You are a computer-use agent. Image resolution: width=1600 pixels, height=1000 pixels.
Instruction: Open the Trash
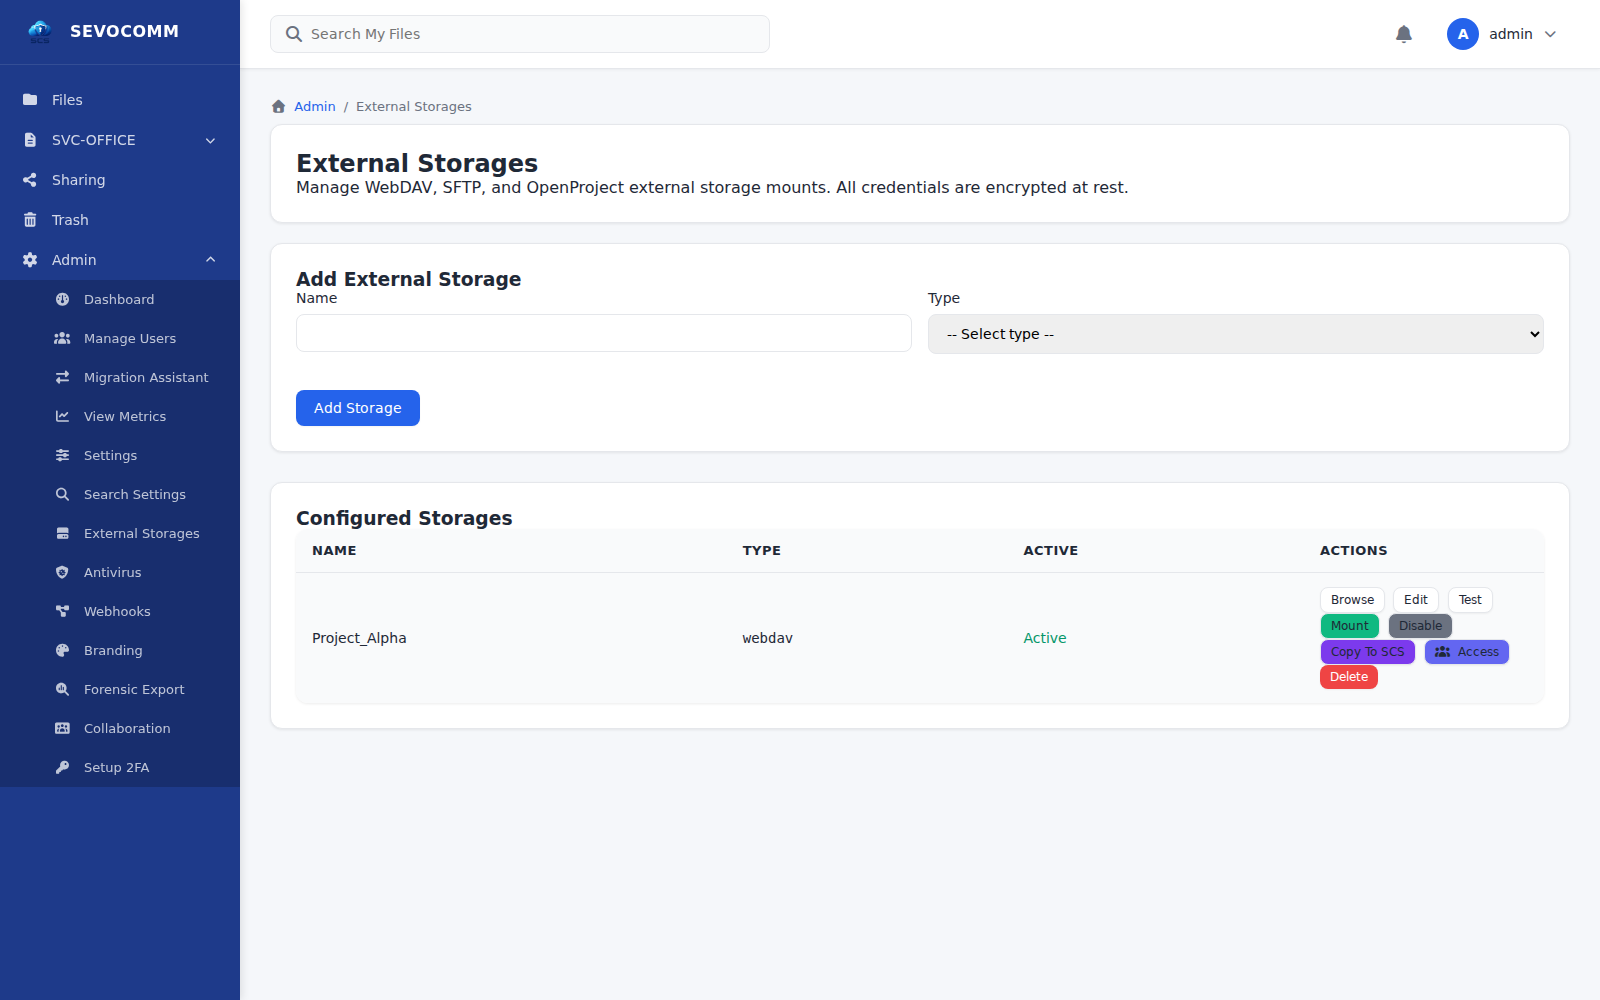tap(70, 219)
